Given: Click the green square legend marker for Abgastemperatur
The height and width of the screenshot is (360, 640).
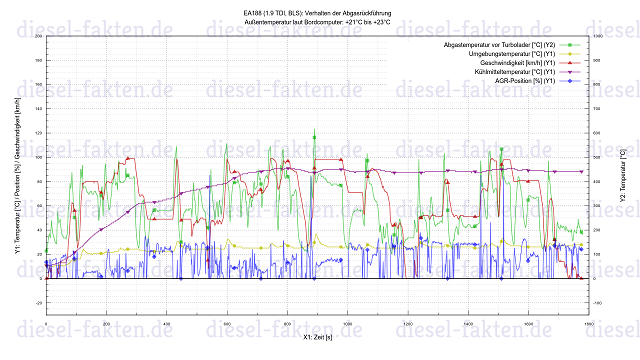Looking at the screenshot, I should [570, 45].
